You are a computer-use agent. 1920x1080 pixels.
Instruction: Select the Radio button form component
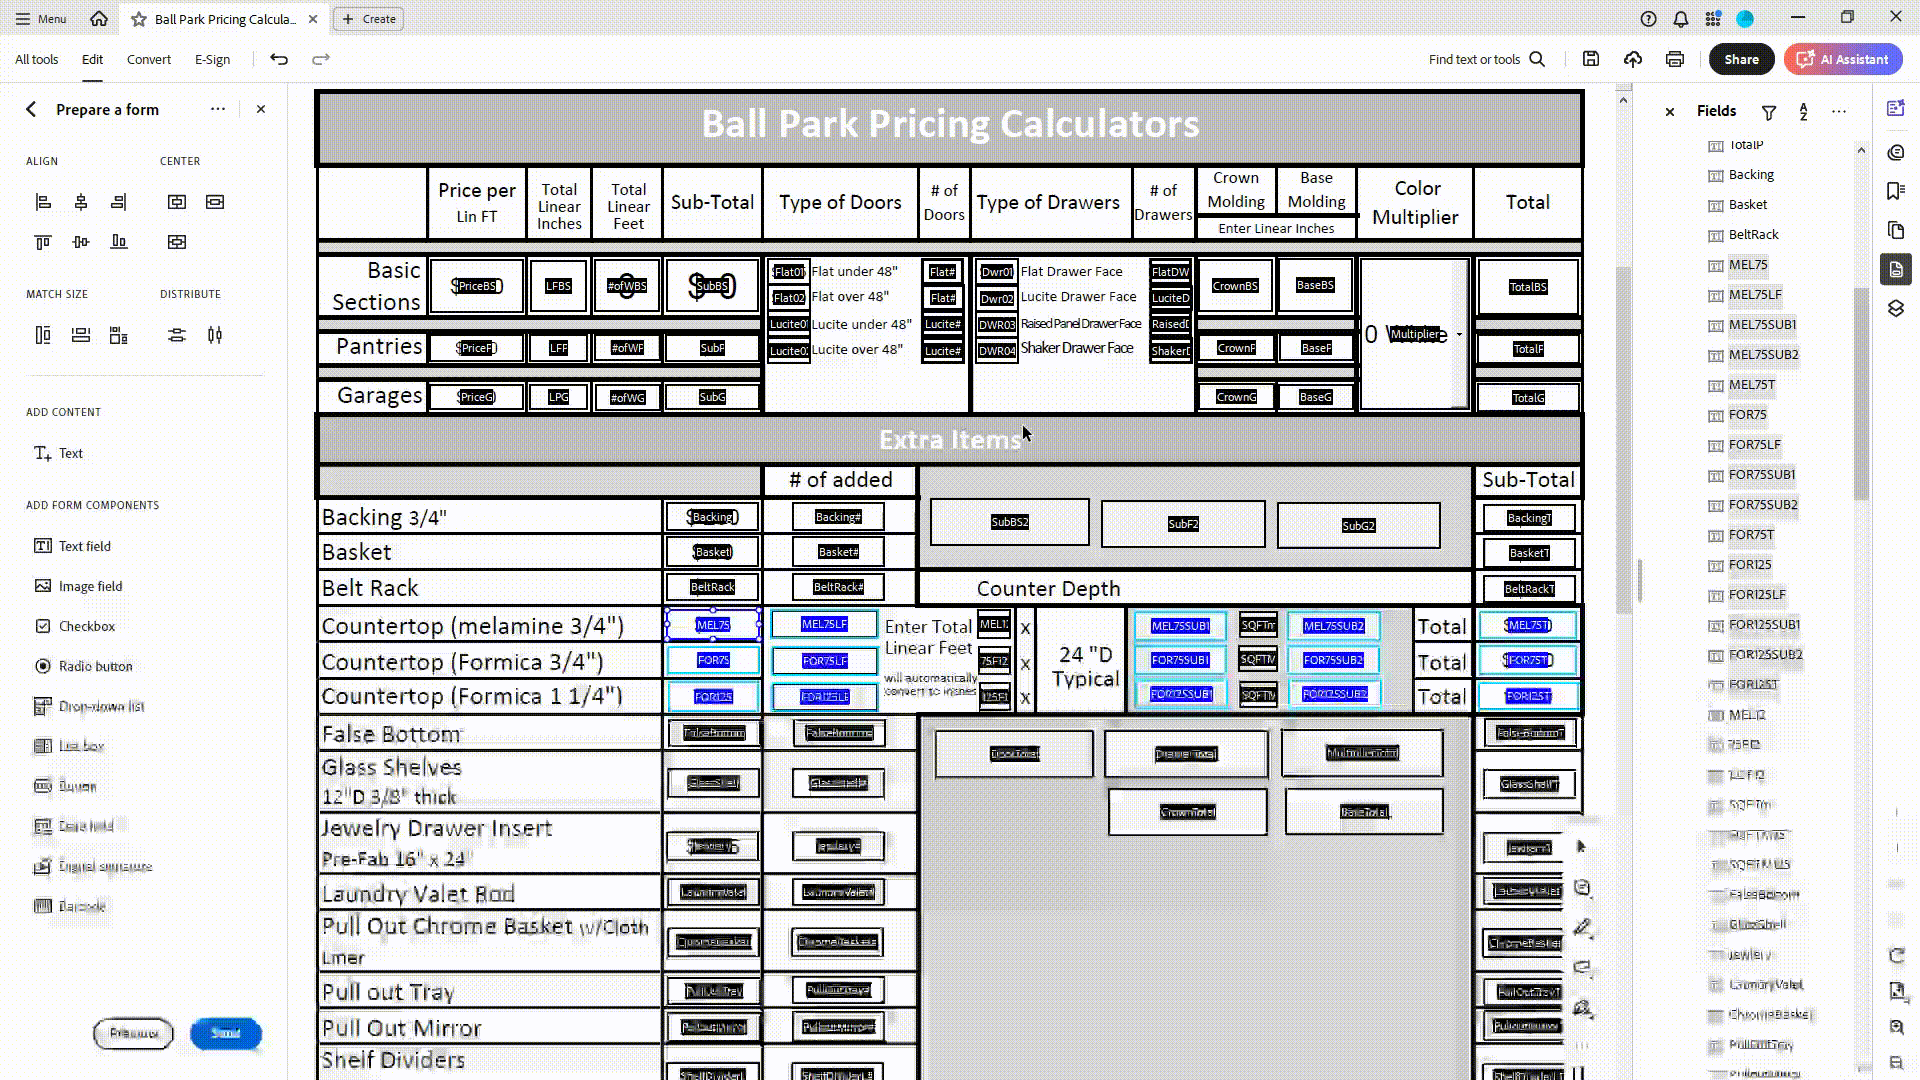point(94,666)
